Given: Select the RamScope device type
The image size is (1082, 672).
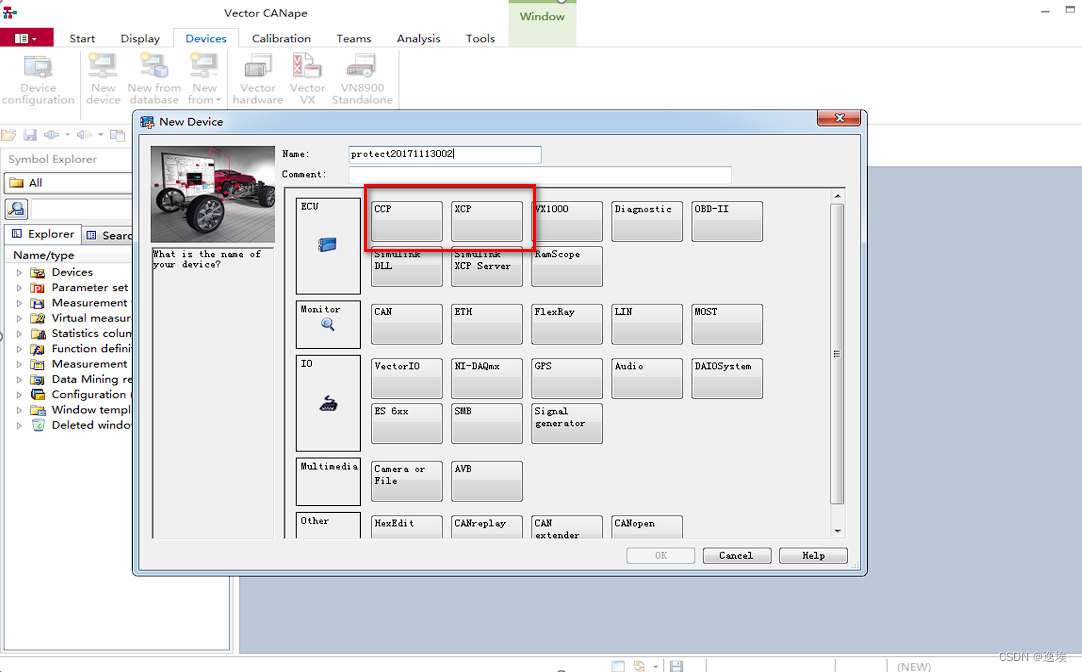Looking at the screenshot, I should [567, 266].
